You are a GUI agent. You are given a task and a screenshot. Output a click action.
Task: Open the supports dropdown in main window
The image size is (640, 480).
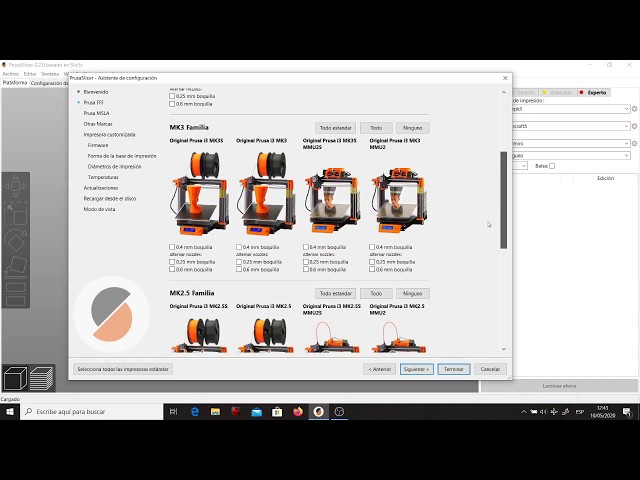571,156
